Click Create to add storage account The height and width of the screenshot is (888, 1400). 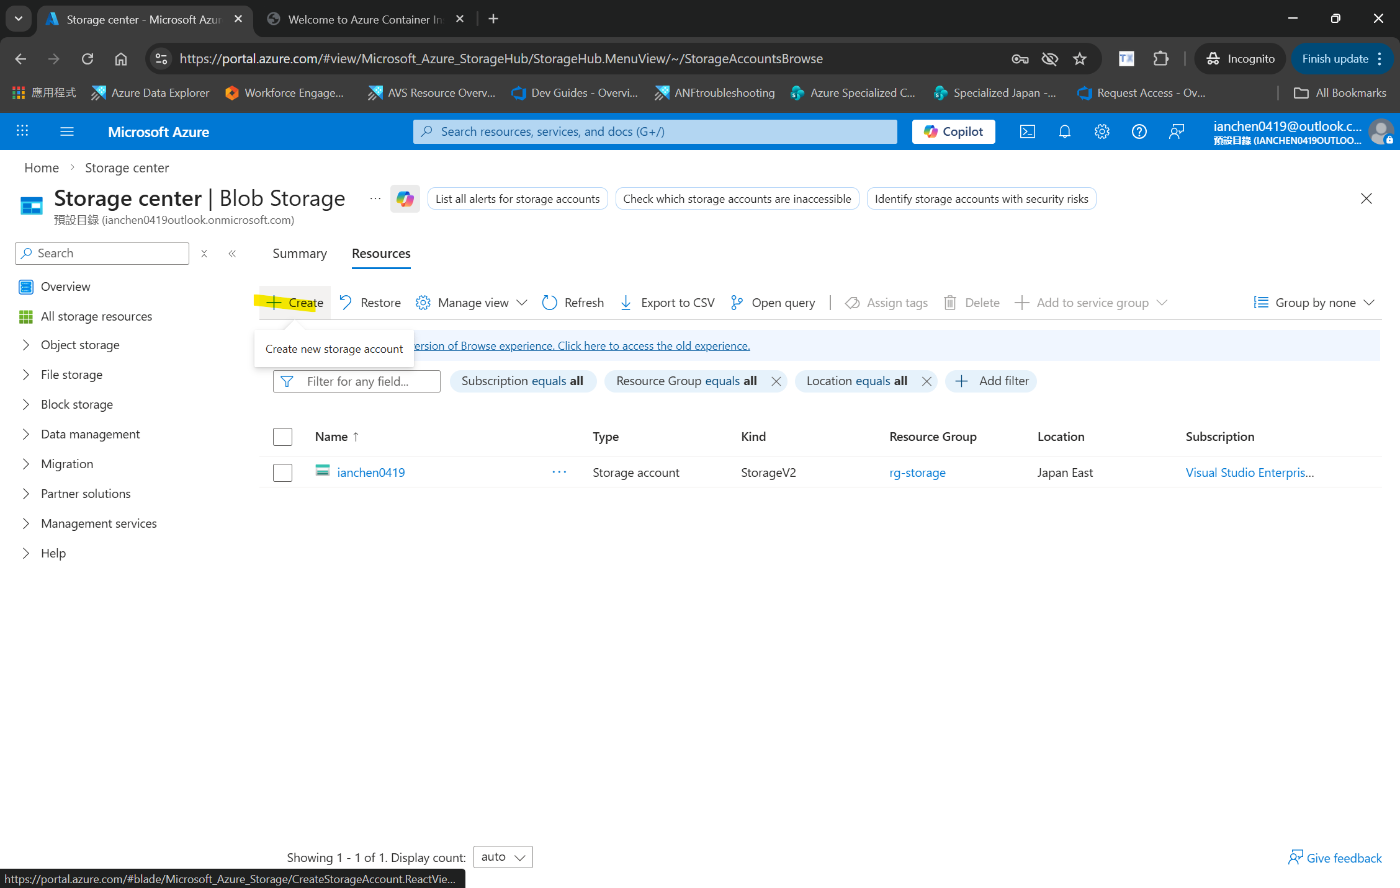pyautogui.click(x=295, y=303)
